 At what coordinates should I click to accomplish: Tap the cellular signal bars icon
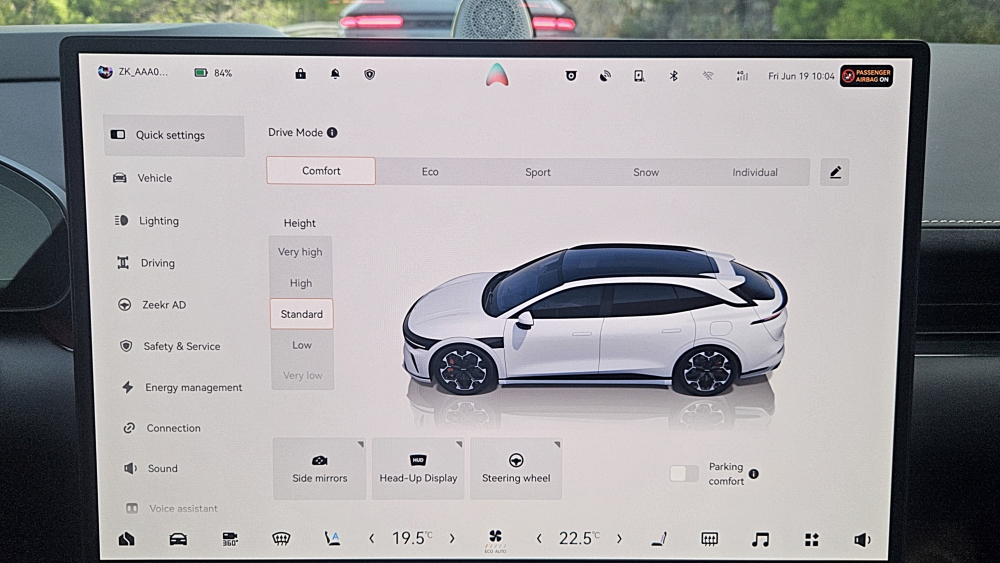point(742,76)
